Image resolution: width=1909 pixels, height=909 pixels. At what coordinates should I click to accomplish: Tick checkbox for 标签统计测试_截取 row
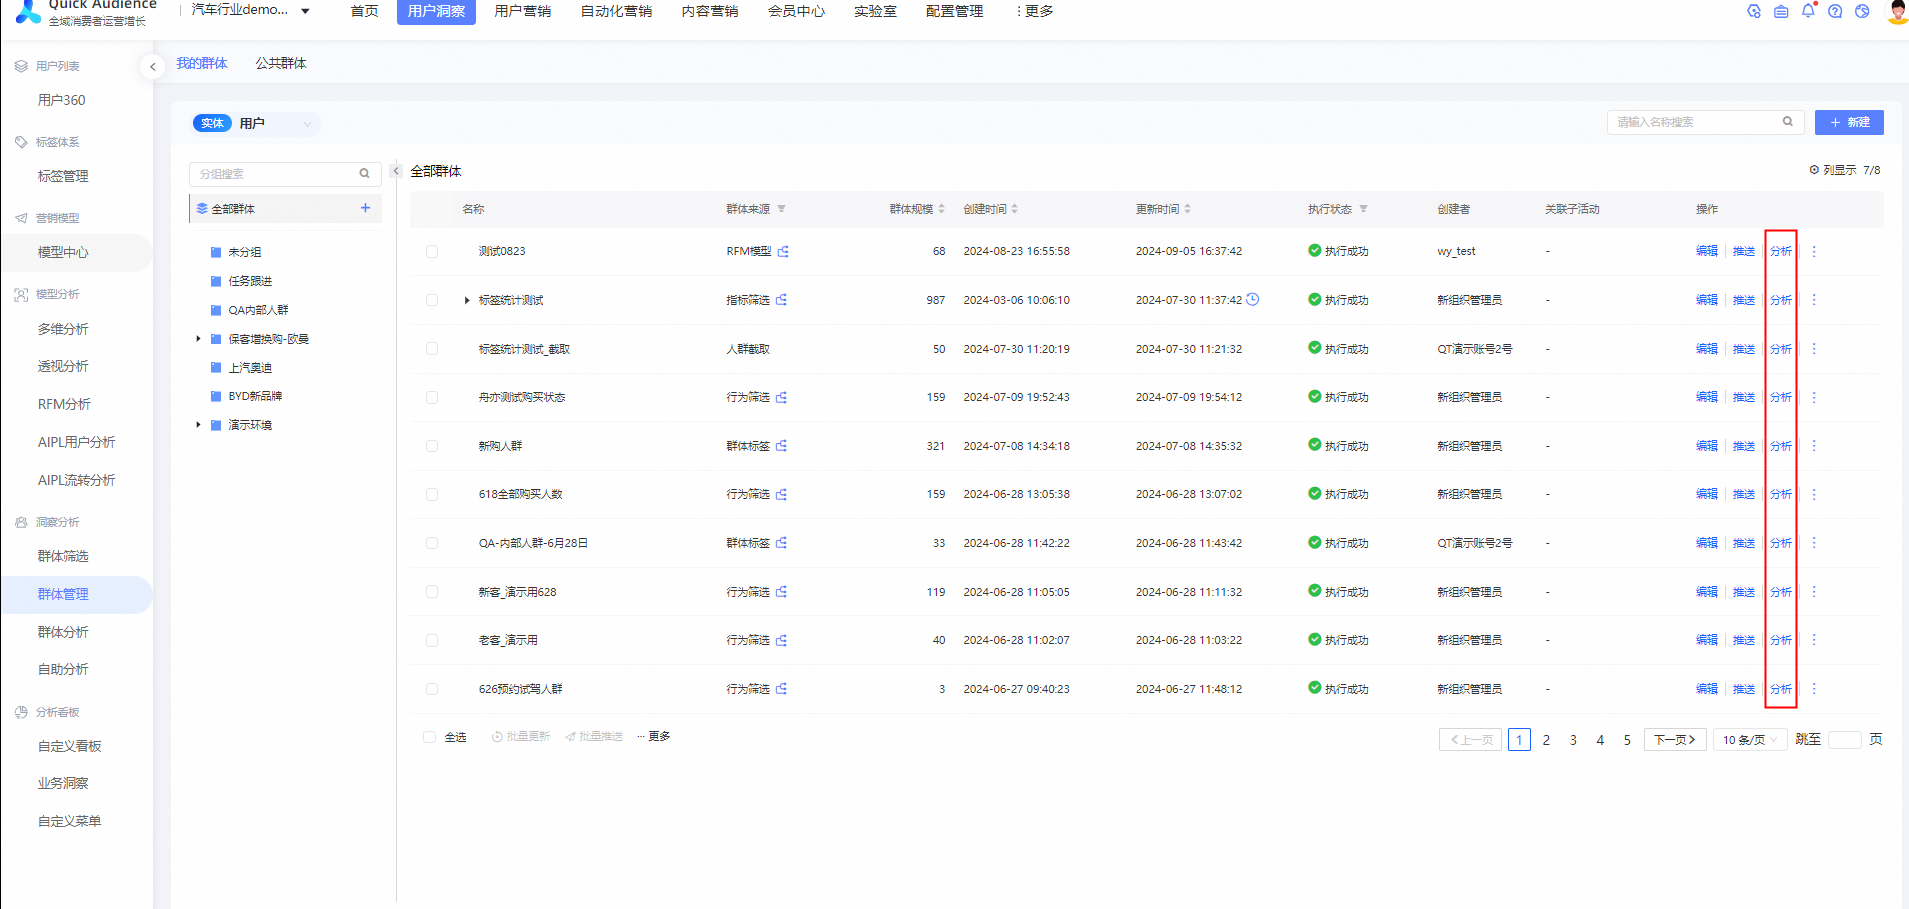pos(432,349)
